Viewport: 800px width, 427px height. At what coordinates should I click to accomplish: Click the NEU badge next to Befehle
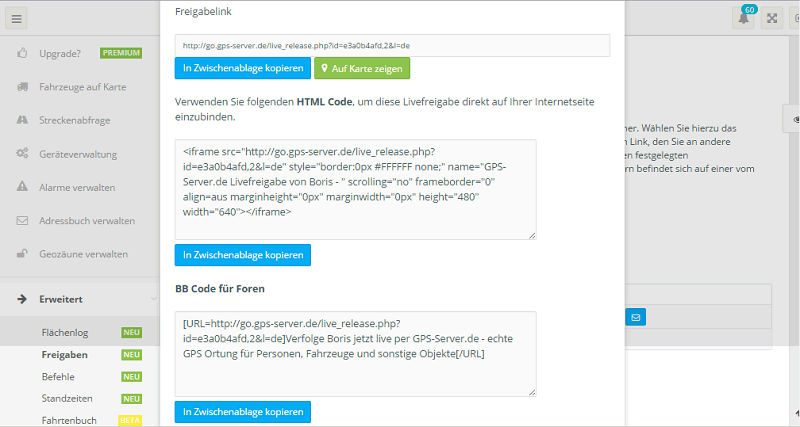click(132, 376)
